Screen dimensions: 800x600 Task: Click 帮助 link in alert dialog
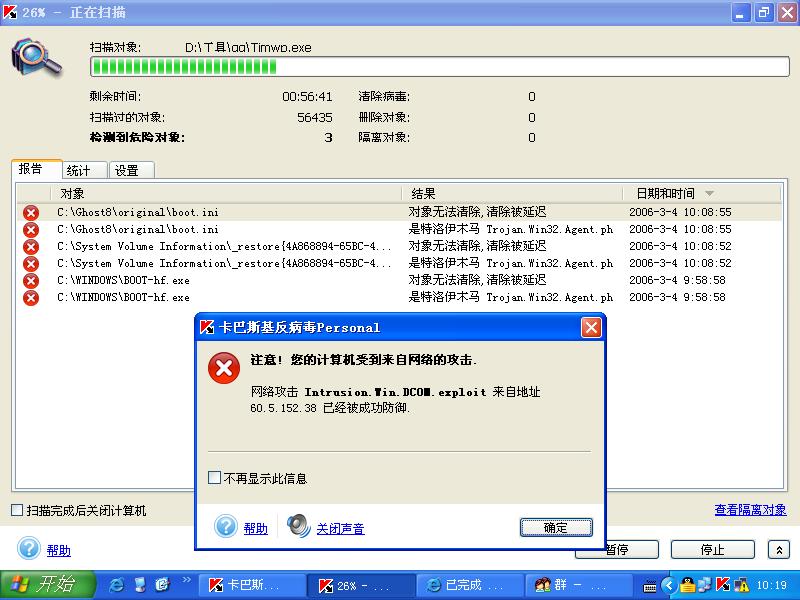(256, 529)
